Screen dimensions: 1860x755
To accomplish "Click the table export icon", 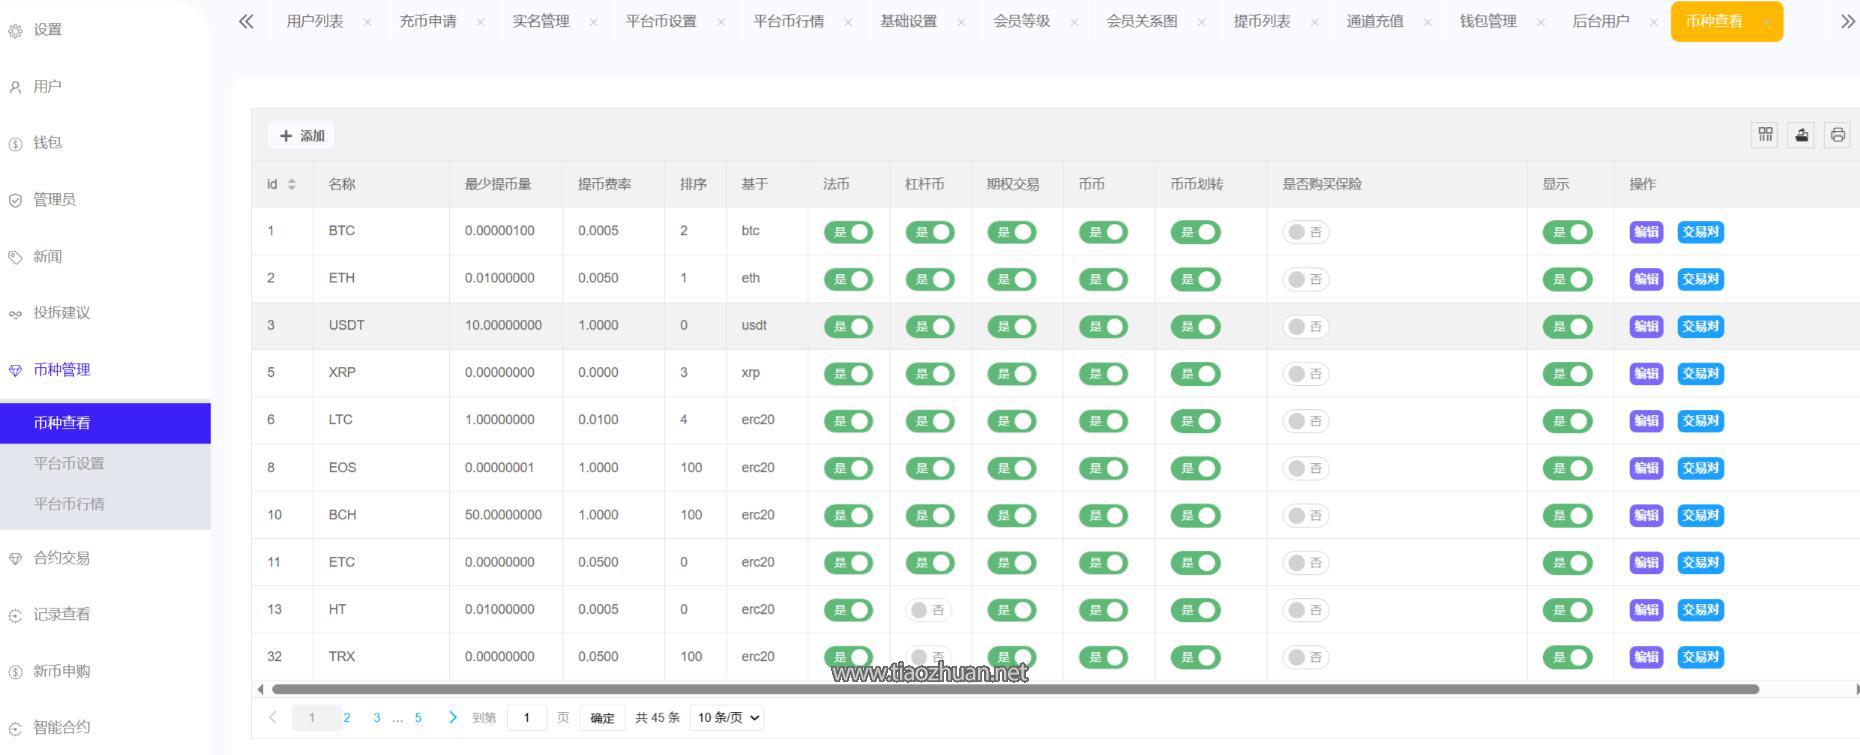I will 1802,135.
